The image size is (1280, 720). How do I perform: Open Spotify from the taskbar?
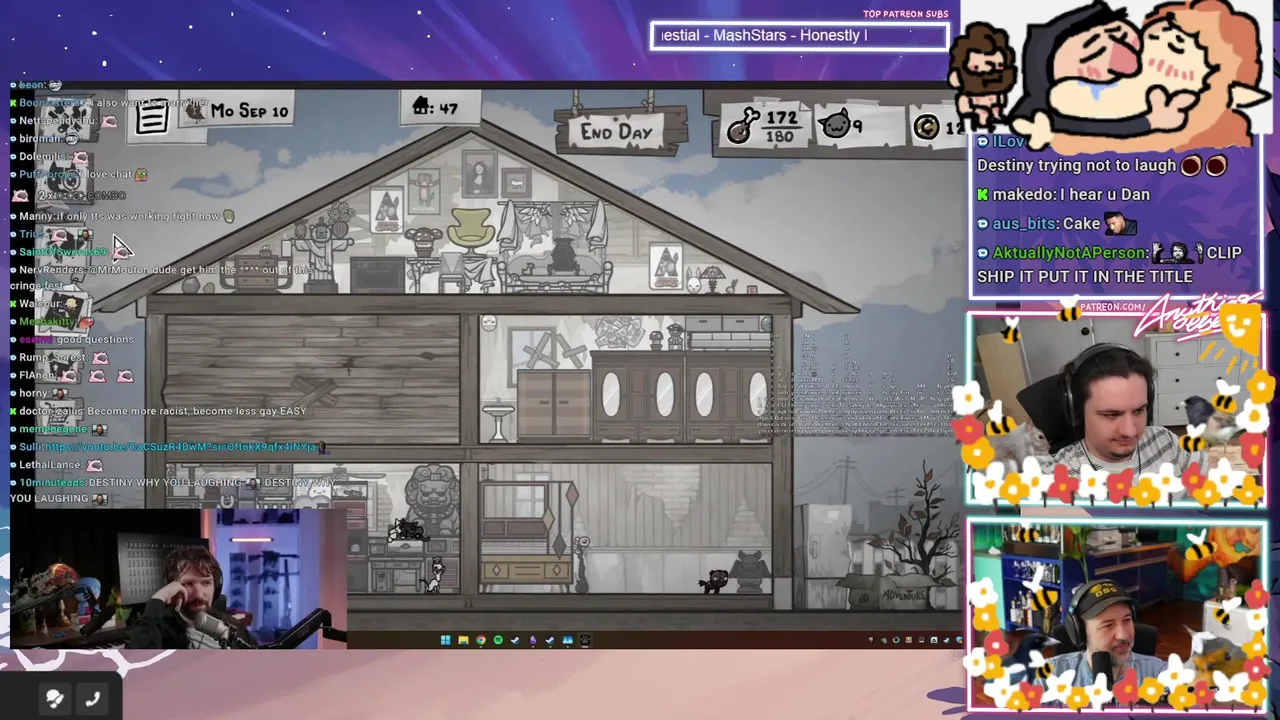tap(498, 640)
